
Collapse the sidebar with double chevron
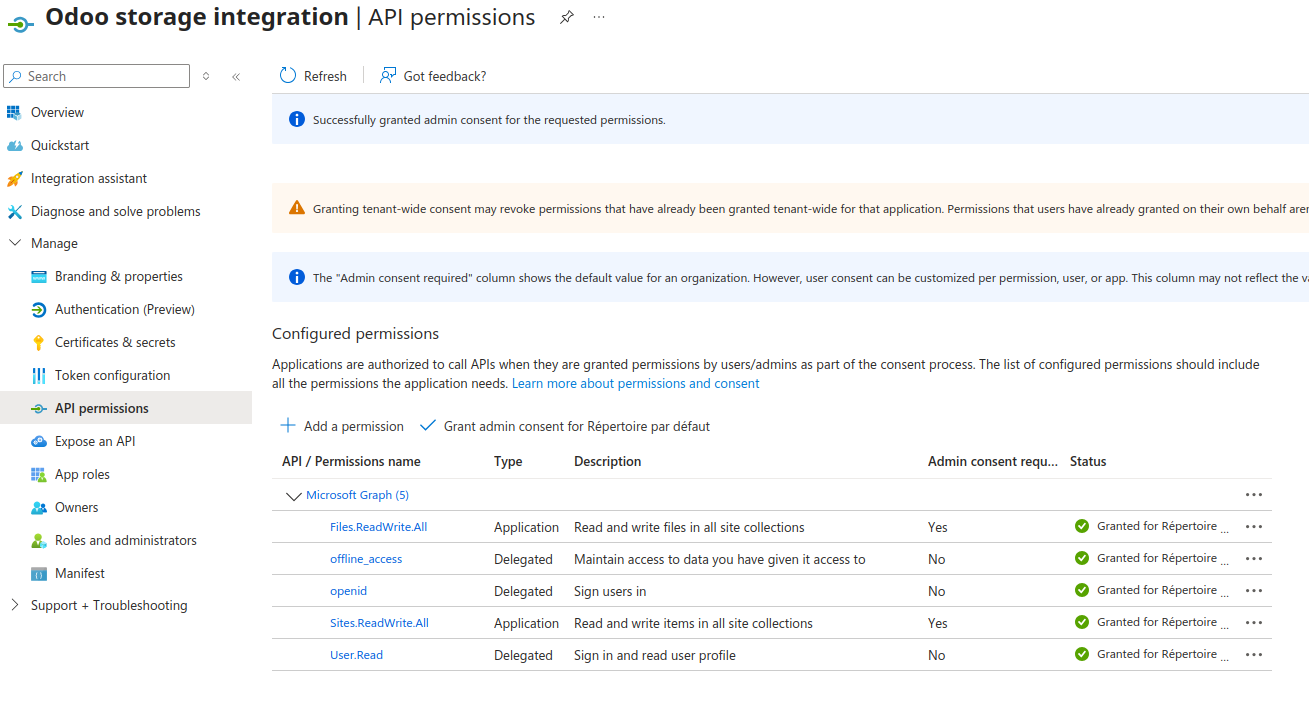pos(236,76)
